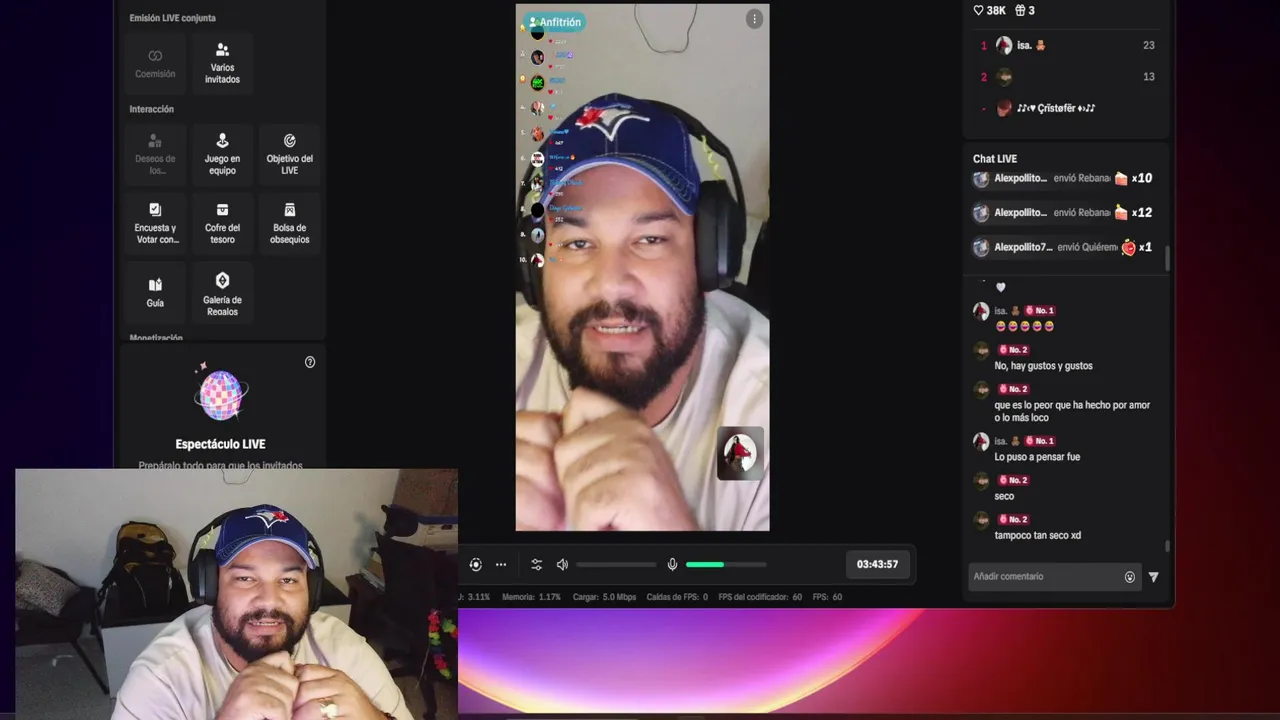Click Memoria: 1.17% status entry
This screenshot has height=720, width=1280.
[x=531, y=597]
